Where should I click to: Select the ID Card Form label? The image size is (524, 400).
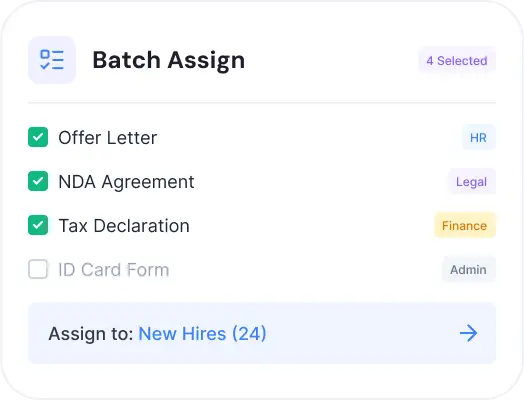114,270
